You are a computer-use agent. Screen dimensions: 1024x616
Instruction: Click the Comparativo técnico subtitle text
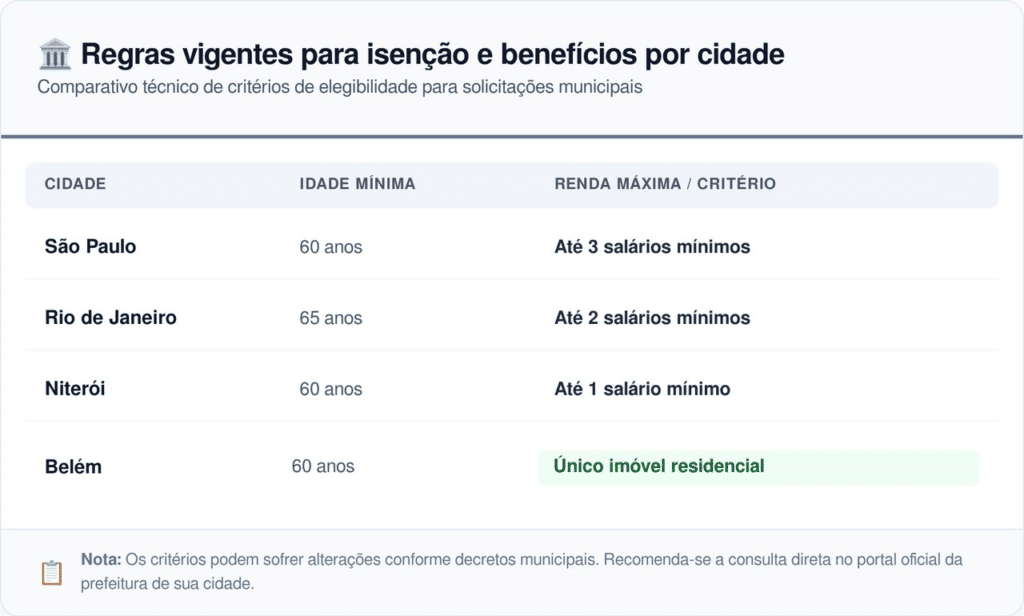(339, 87)
